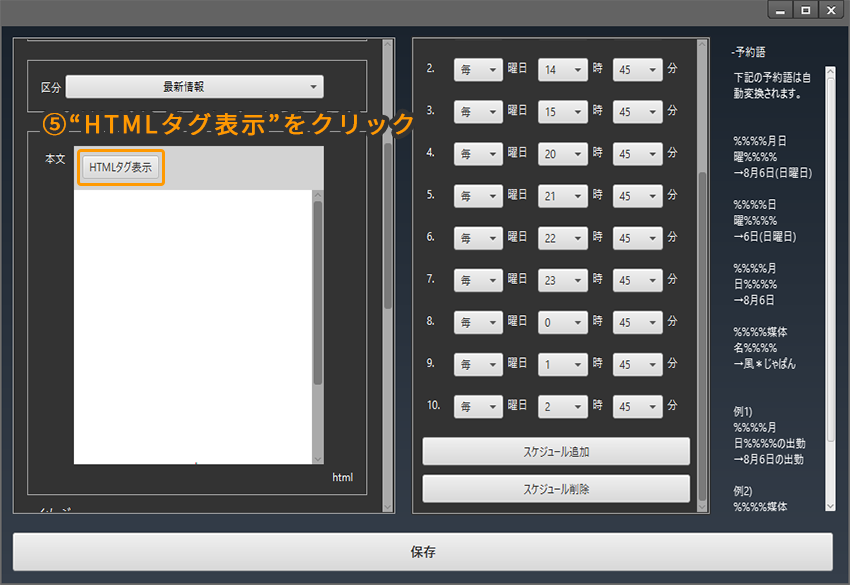
Task: Open the weekday dropdown in schedule row 6
Action: pyautogui.click(x=478, y=238)
